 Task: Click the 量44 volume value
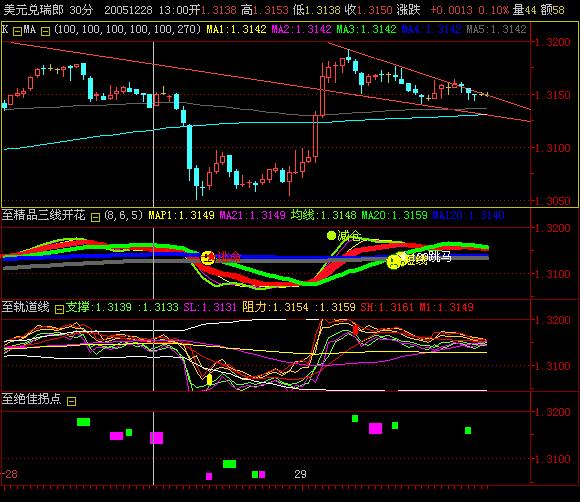(524, 10)
